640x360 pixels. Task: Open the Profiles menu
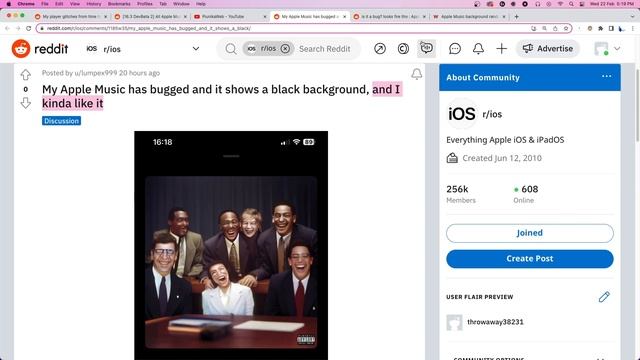pos(144,4)
